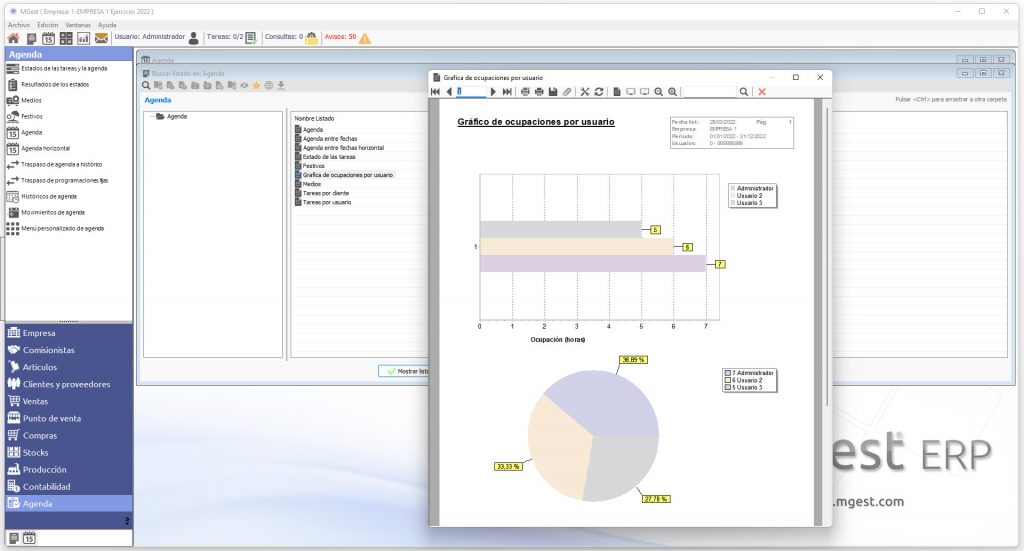Zoom out the report view
The image size is (1024, 551).
point(658,92)
